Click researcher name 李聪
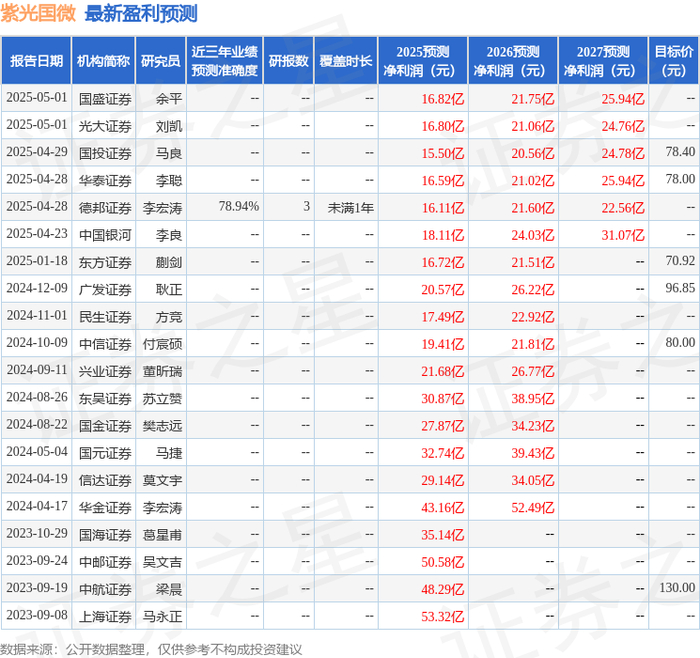 (169, 180)
